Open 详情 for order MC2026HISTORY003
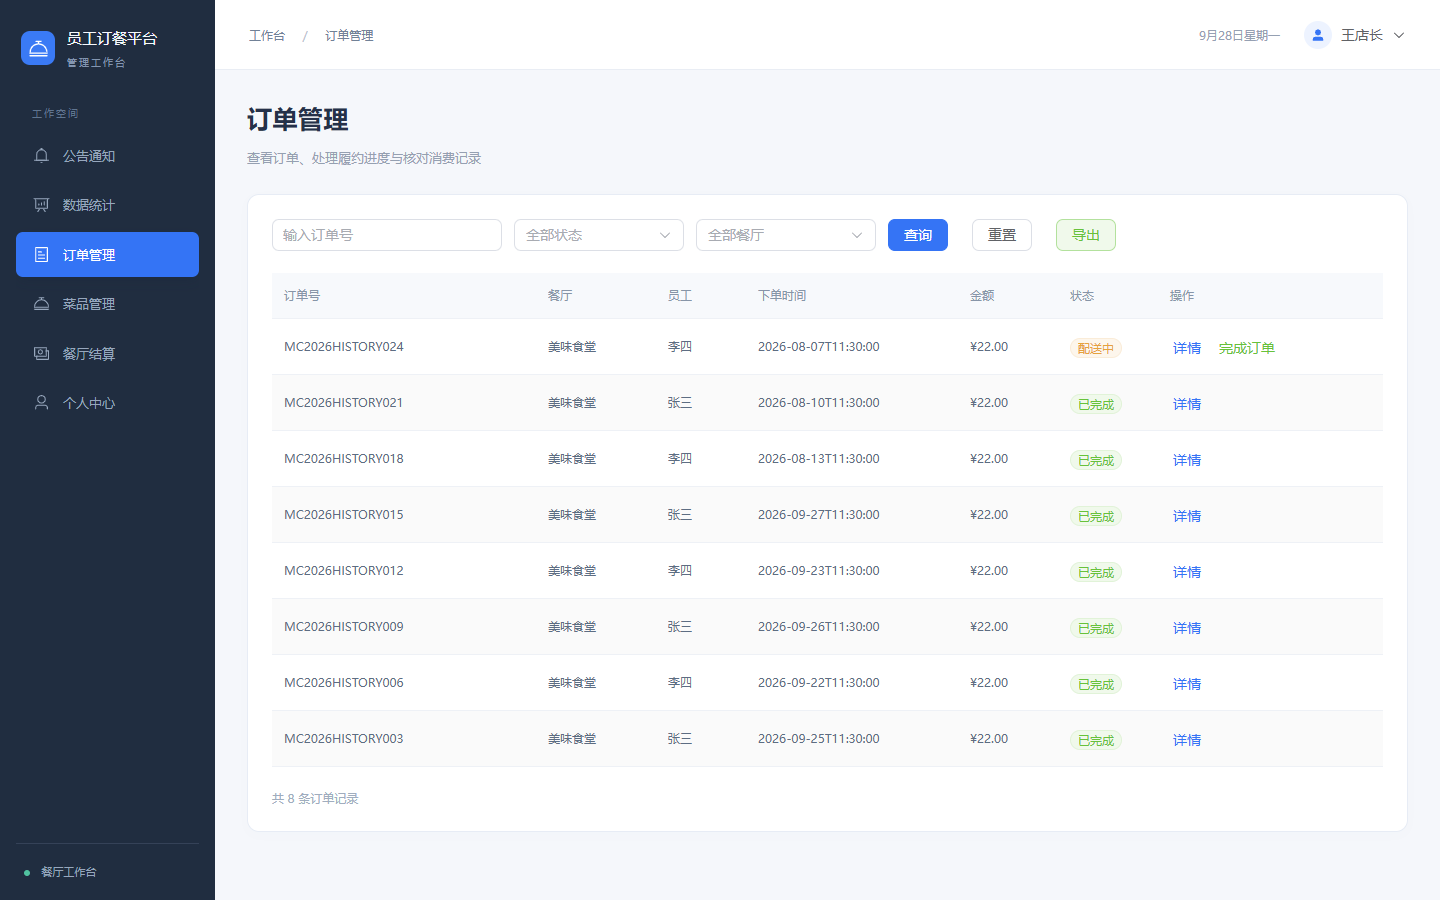This screenshot has width=1440, height=900. pyautogui.click(x=1187, y=740)
